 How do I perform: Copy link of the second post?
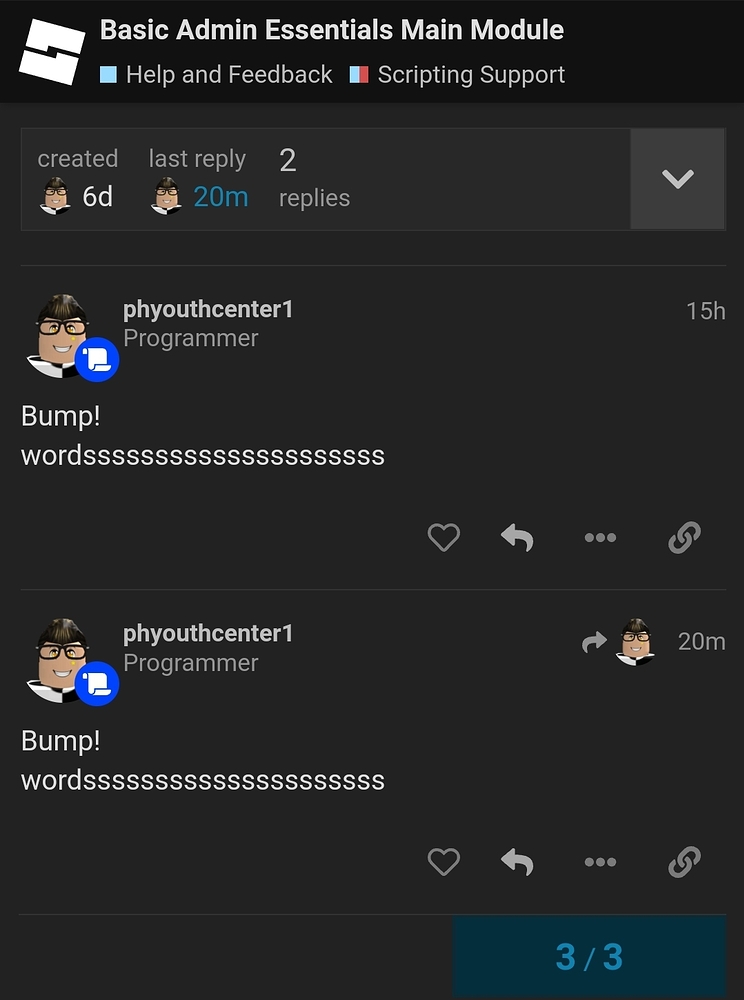pyautogui.click(x=684, y=862)
